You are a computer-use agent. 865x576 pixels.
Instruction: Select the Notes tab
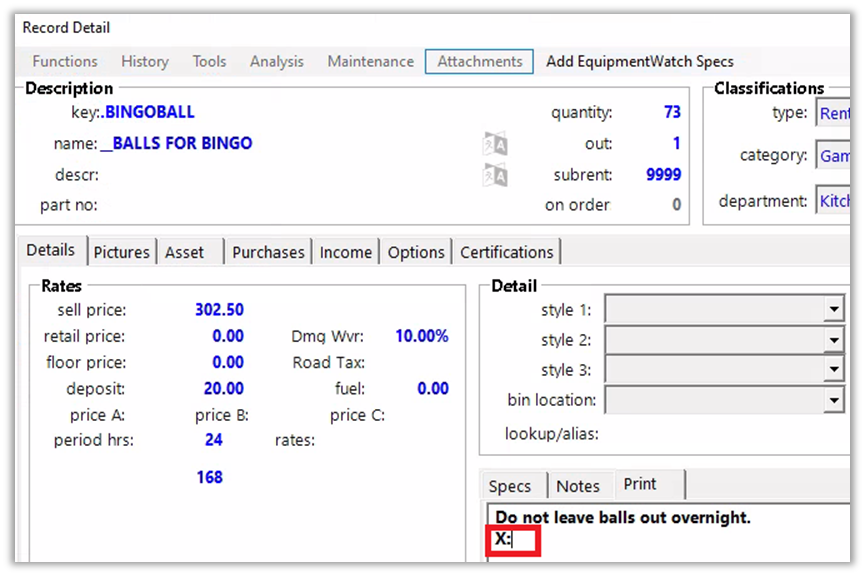578,486
